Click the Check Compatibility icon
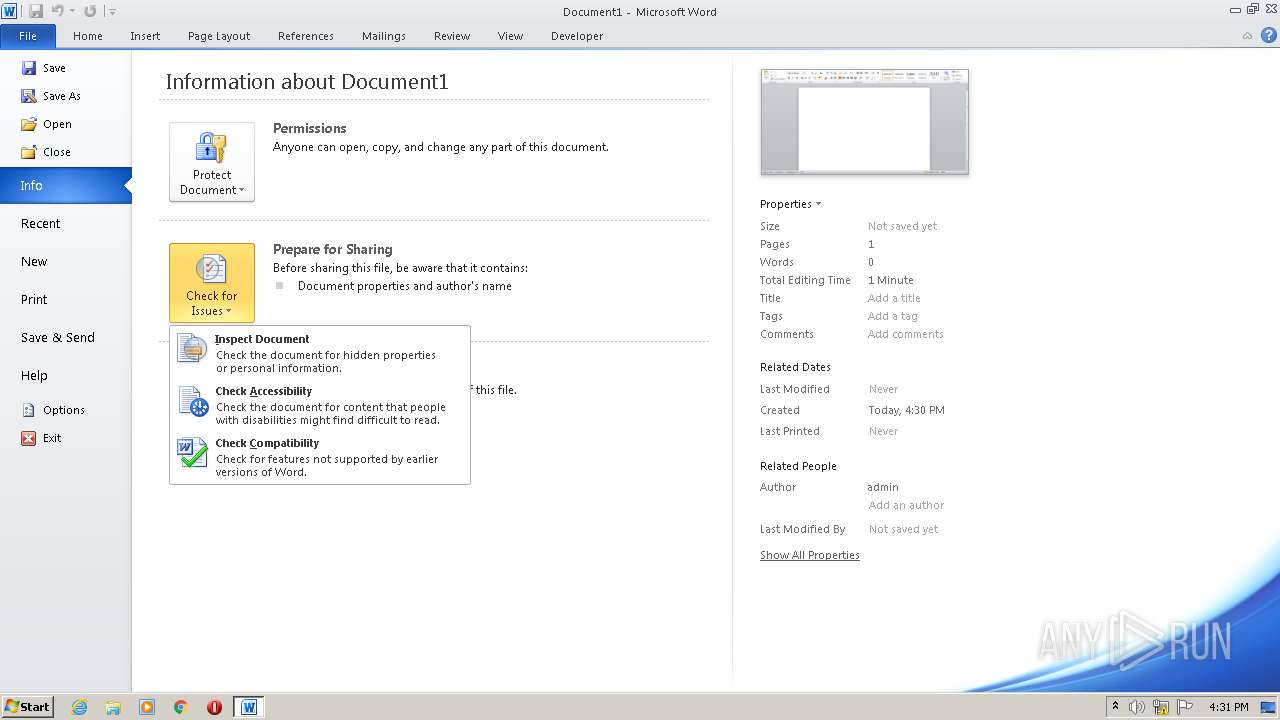 (192, 453)
